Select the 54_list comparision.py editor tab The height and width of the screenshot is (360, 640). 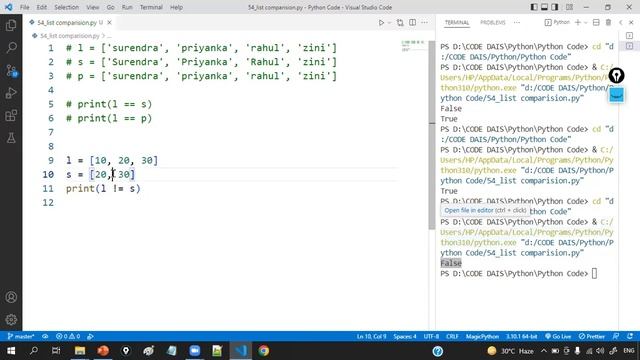[67, 22]
